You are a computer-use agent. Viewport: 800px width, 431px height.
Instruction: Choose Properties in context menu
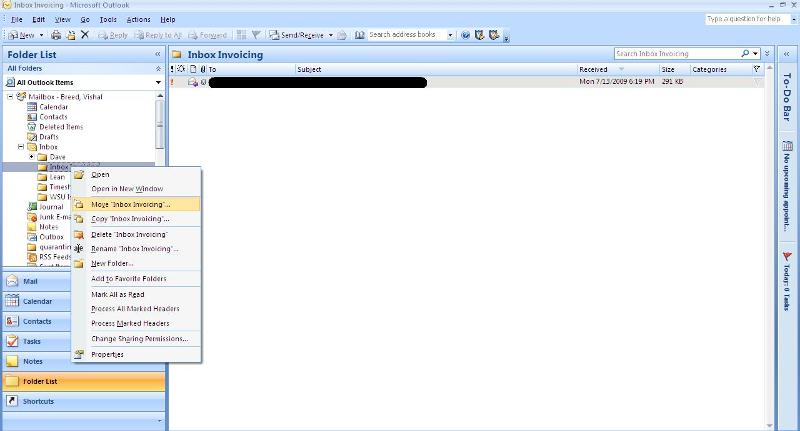tap(136, 354)
